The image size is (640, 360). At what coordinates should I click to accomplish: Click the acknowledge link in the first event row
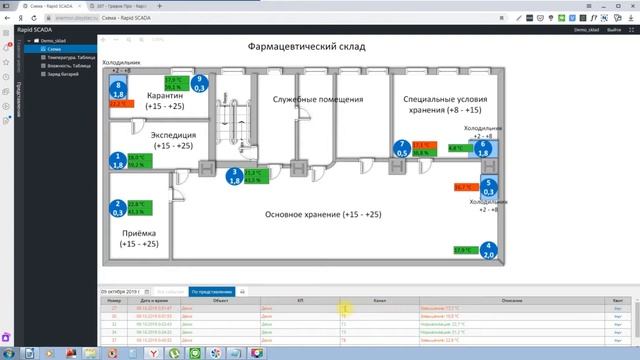coord(618,309)
